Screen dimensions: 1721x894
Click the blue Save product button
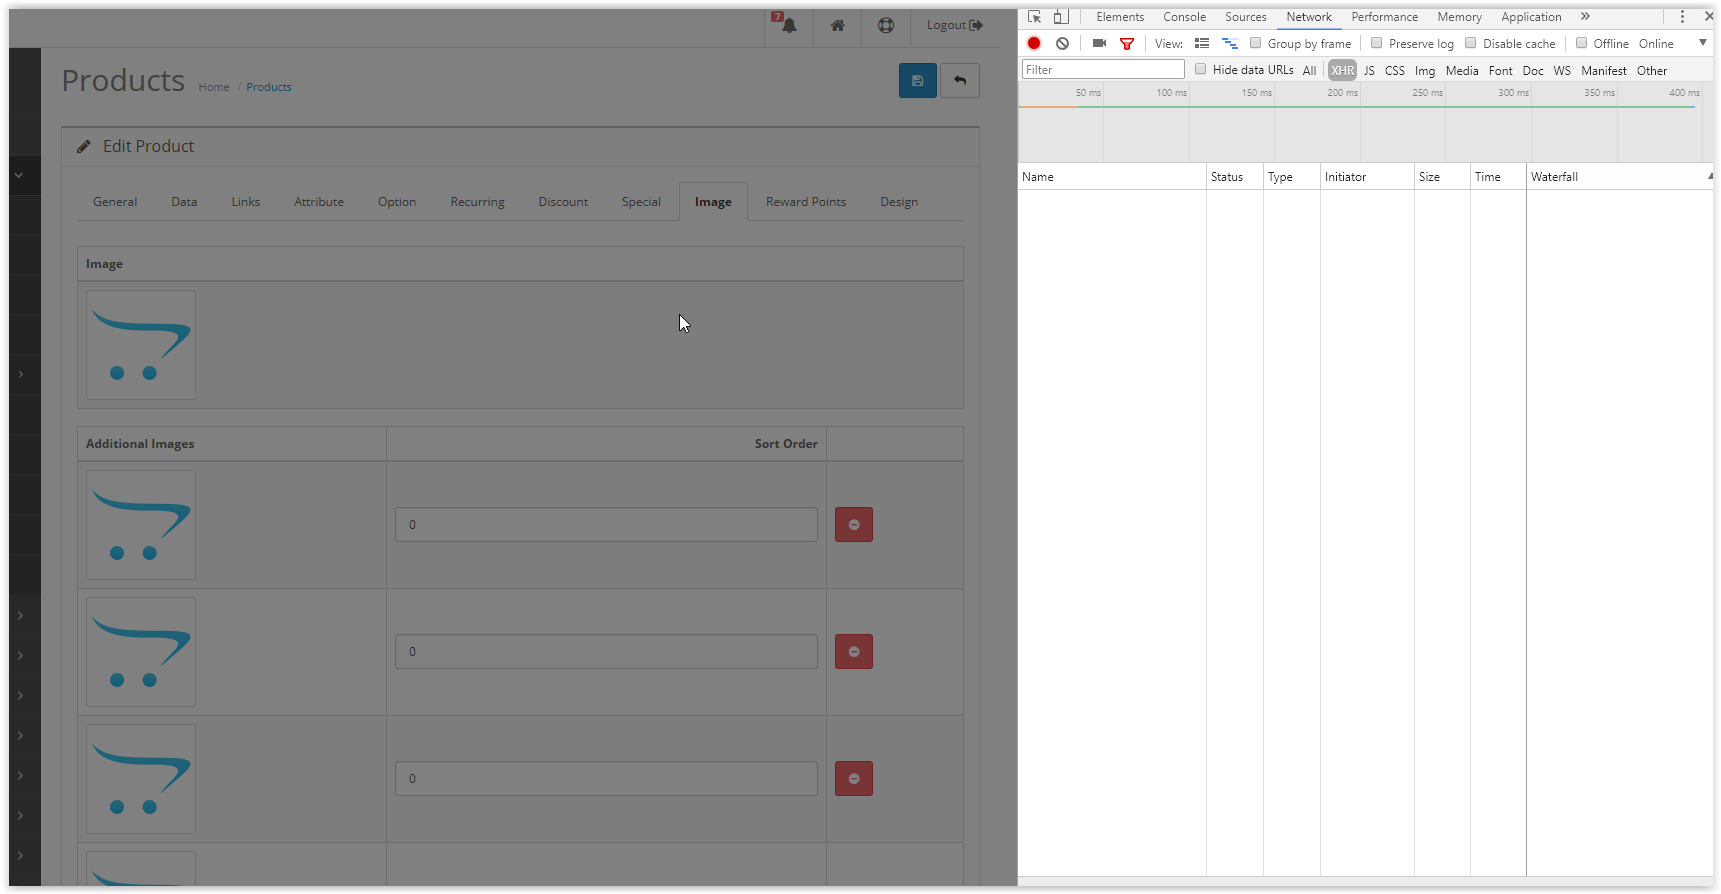[918, 81]
